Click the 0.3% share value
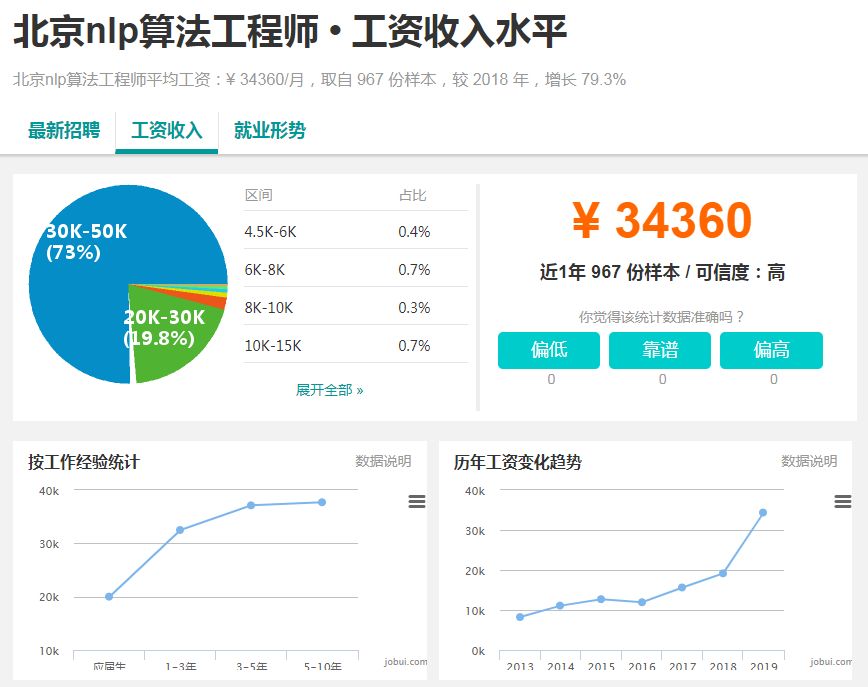 [x=414, y=308]
